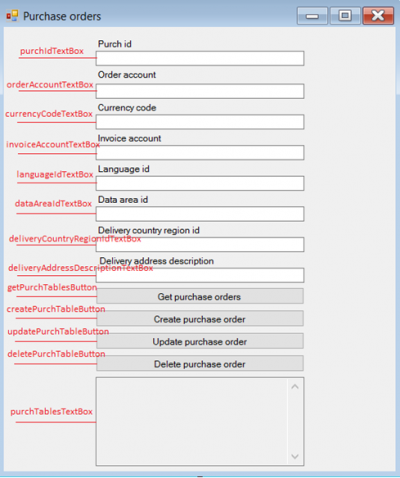Hit the Create purchase order button

pyautogui.click(x=200, y=318)
